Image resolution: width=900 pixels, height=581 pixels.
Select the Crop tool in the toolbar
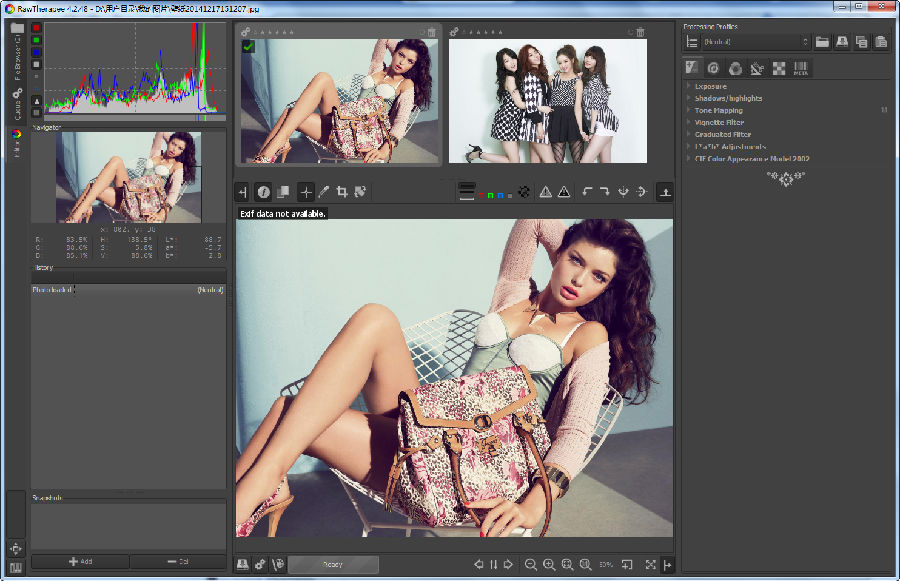coord(342,191)
